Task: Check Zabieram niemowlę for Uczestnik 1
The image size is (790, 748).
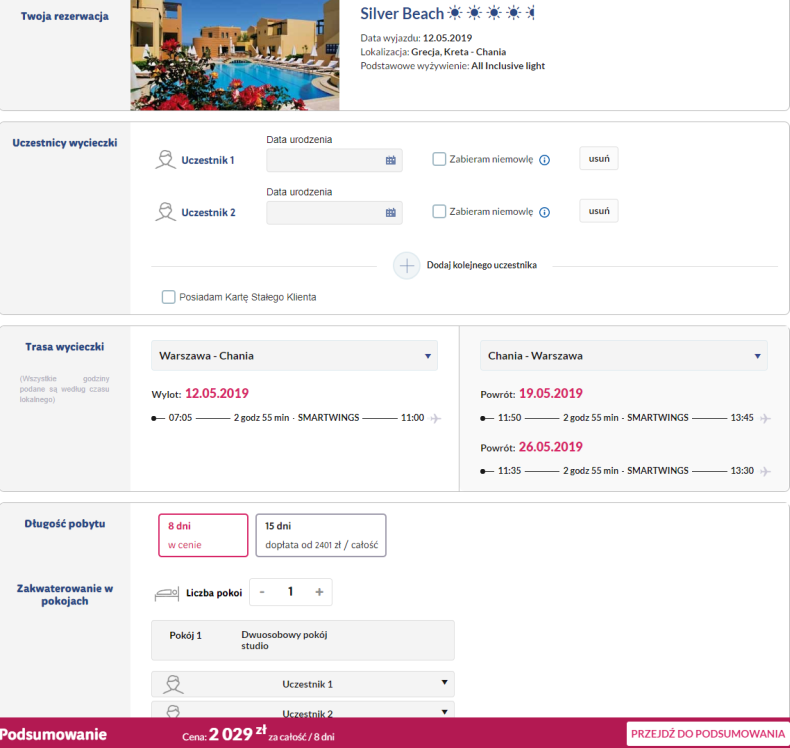Action: 439,159
